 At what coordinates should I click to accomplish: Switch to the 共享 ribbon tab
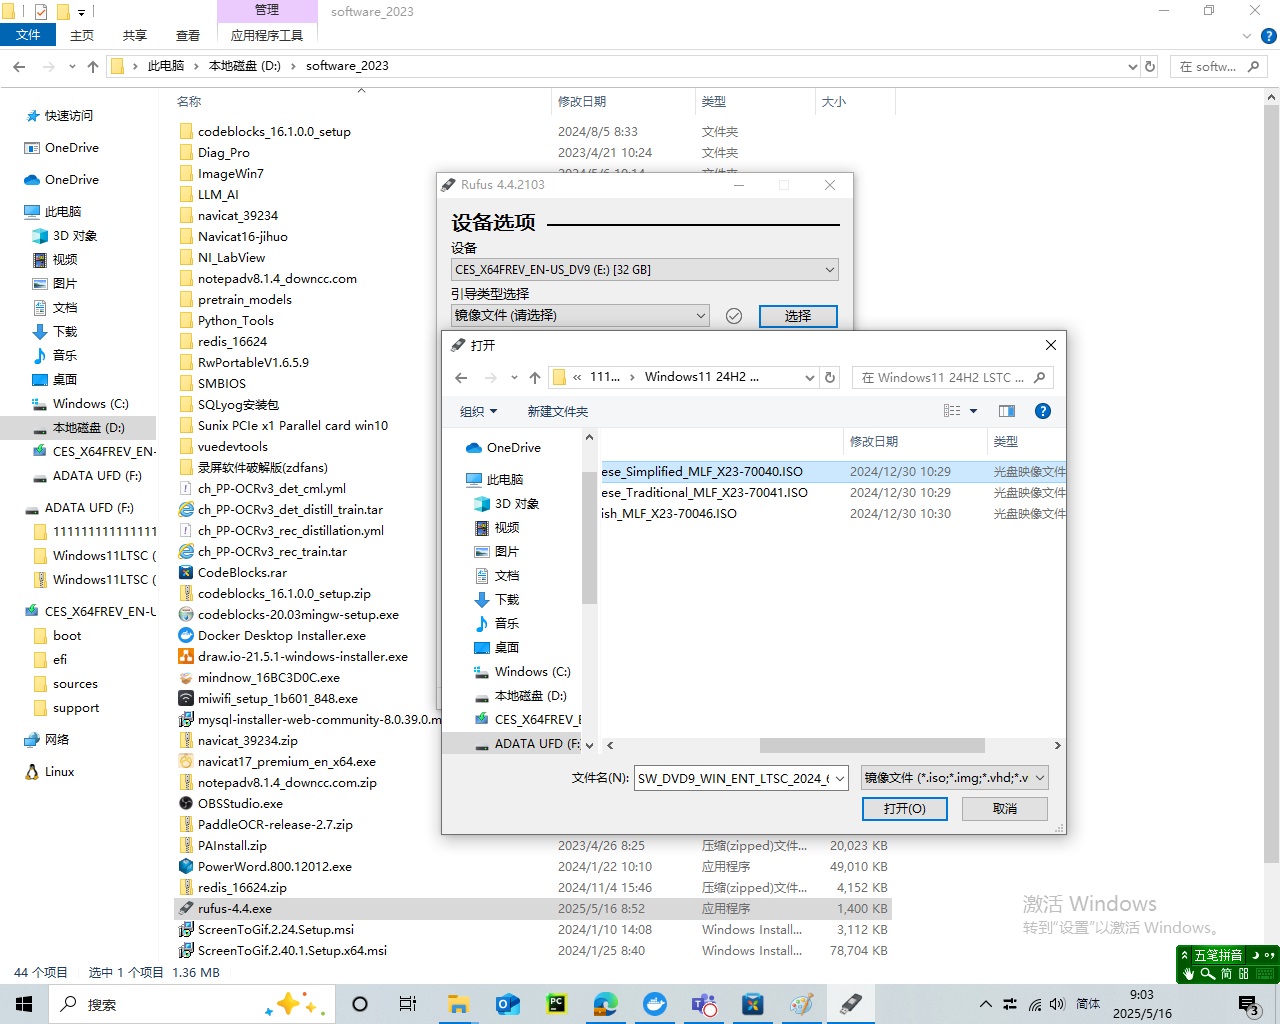pos(135,35)
